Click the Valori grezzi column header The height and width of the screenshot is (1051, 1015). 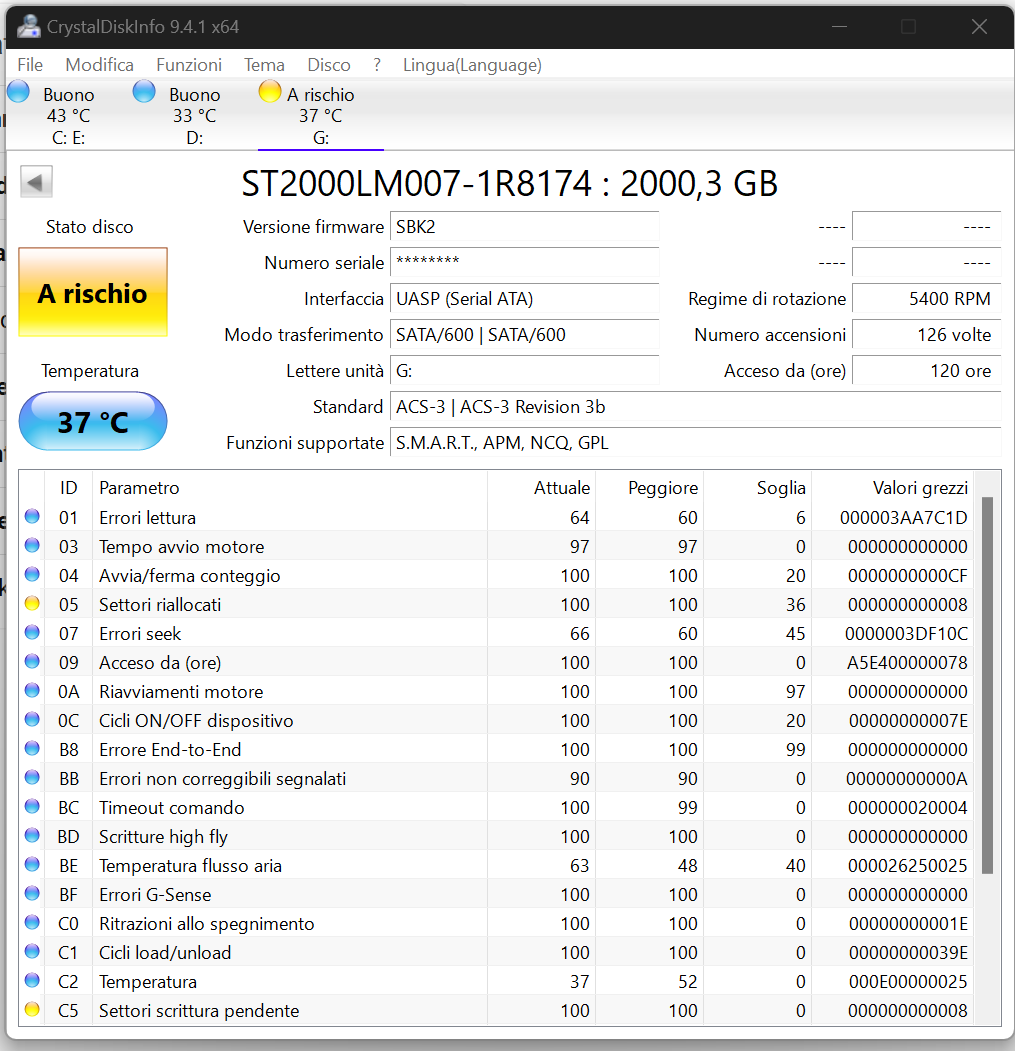click(x=893, y=487)
